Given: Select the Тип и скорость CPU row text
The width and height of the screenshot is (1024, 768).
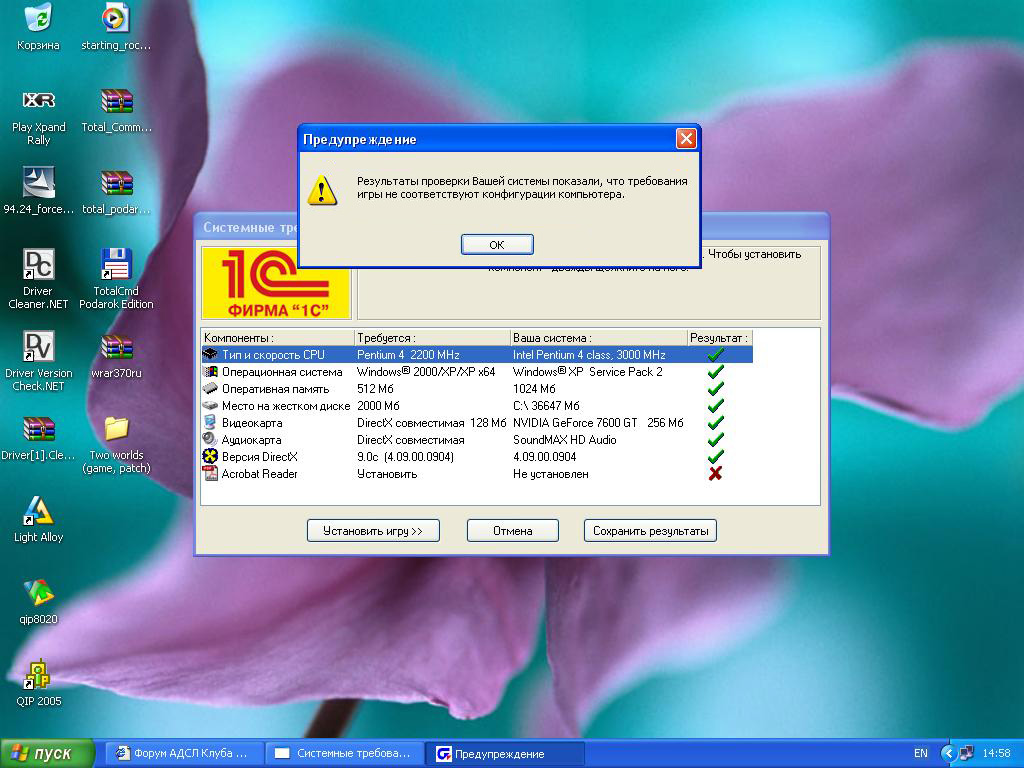Looking at the screenshot, I should 273,355.
